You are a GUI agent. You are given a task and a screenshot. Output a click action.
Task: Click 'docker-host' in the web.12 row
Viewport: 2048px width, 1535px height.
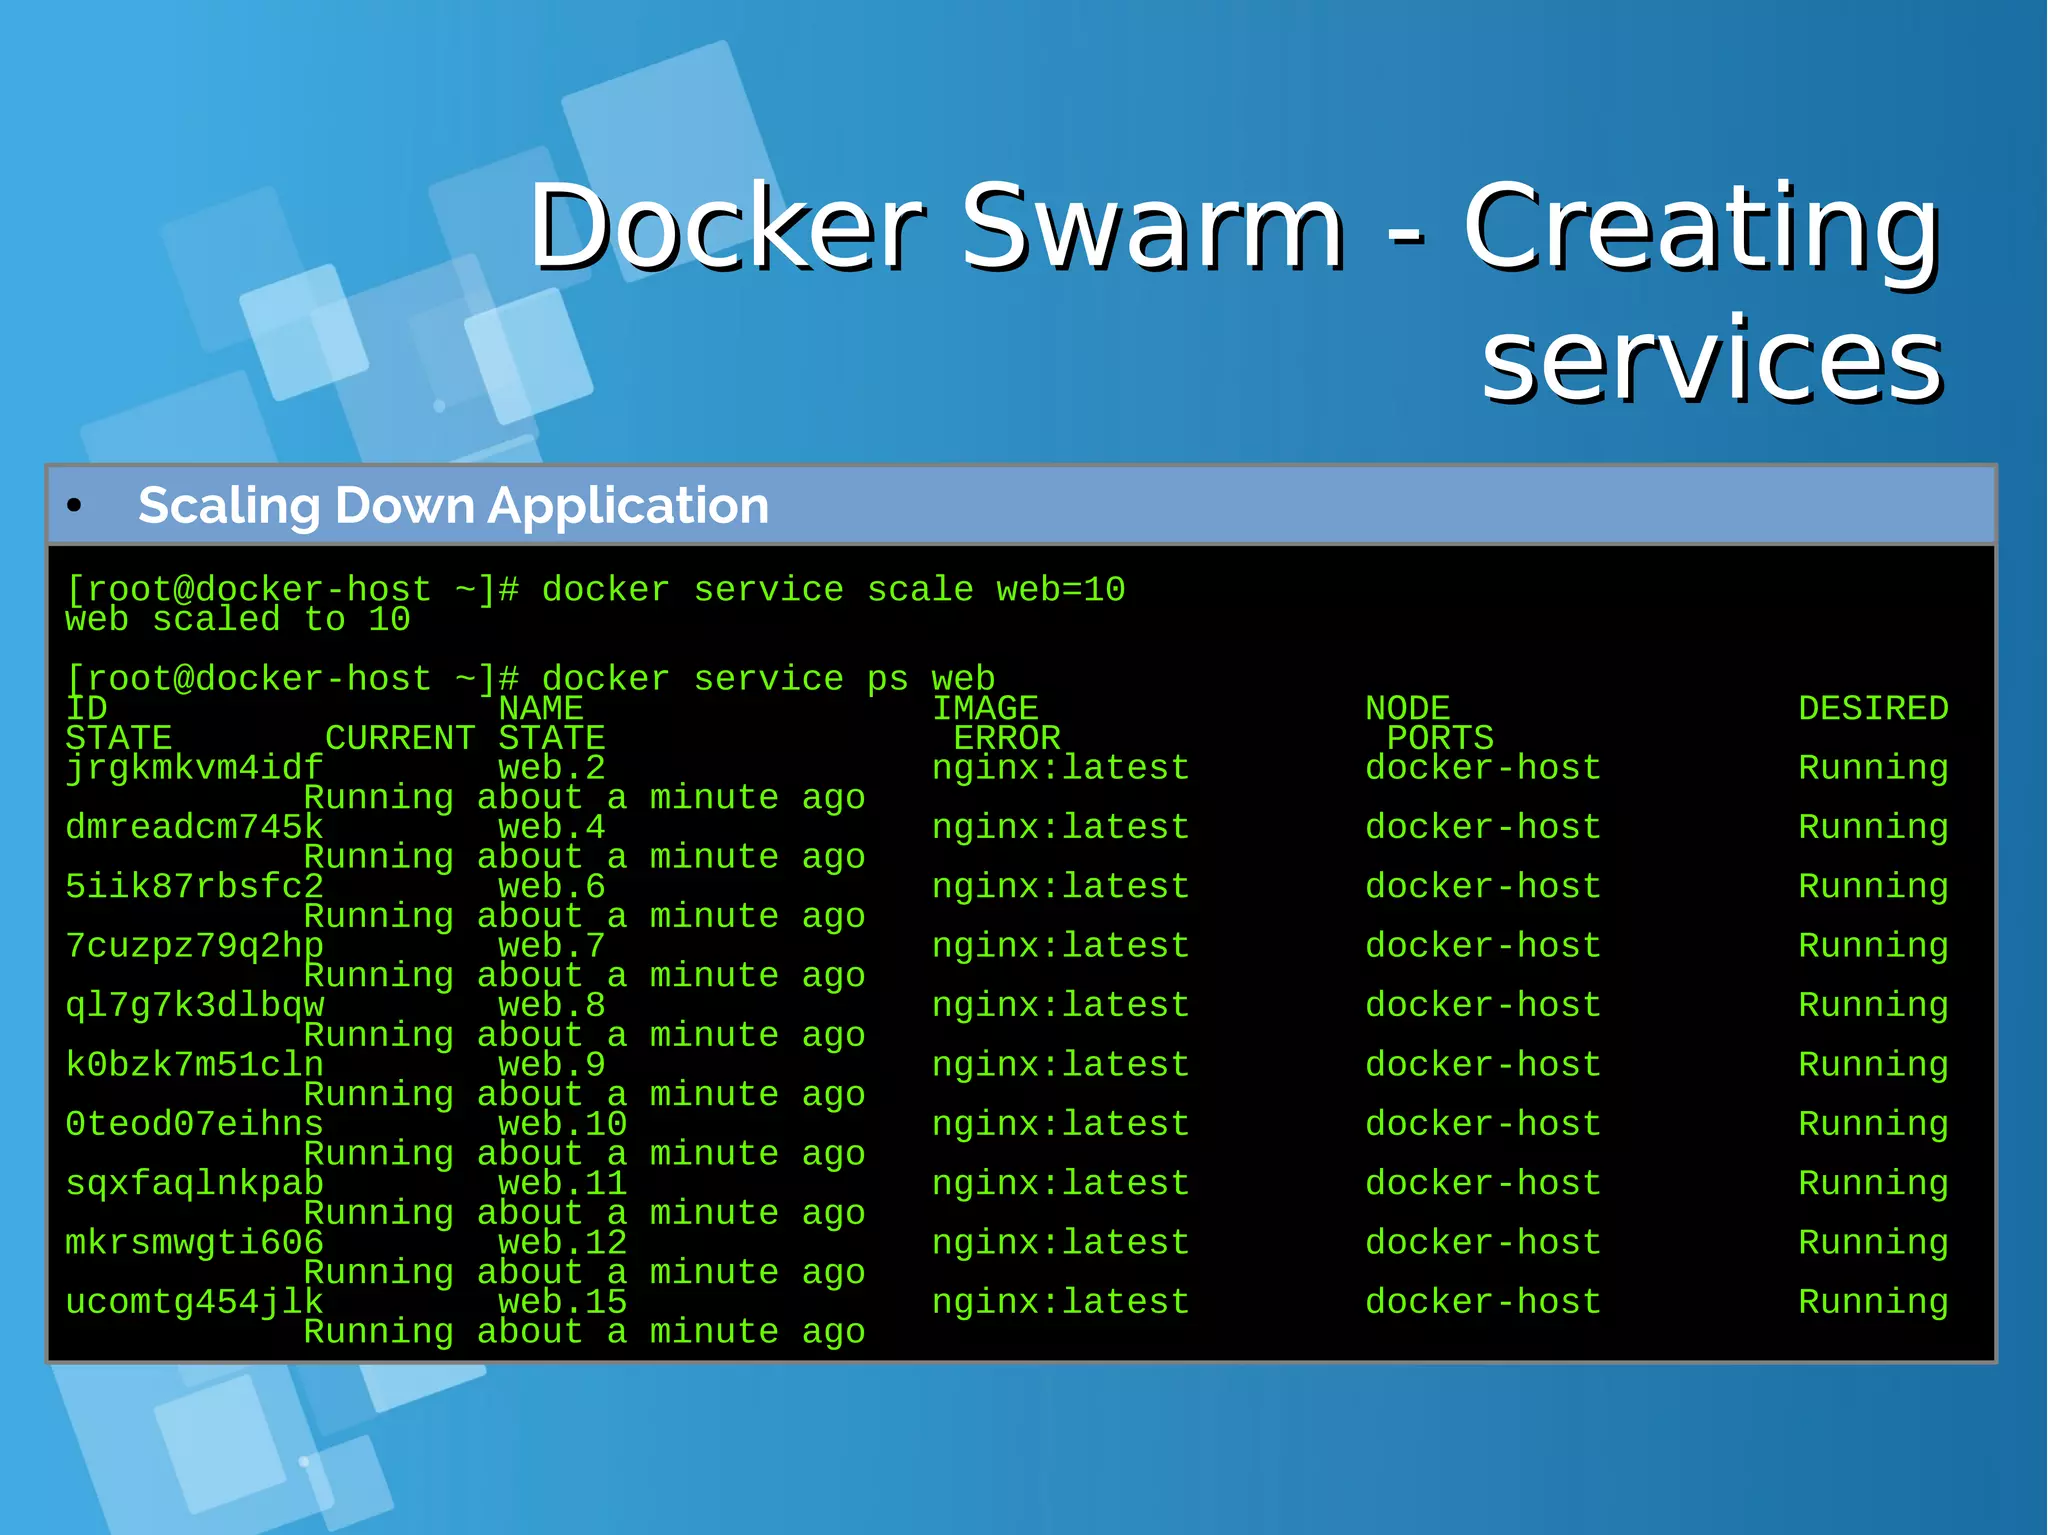pos(1483,1242)
